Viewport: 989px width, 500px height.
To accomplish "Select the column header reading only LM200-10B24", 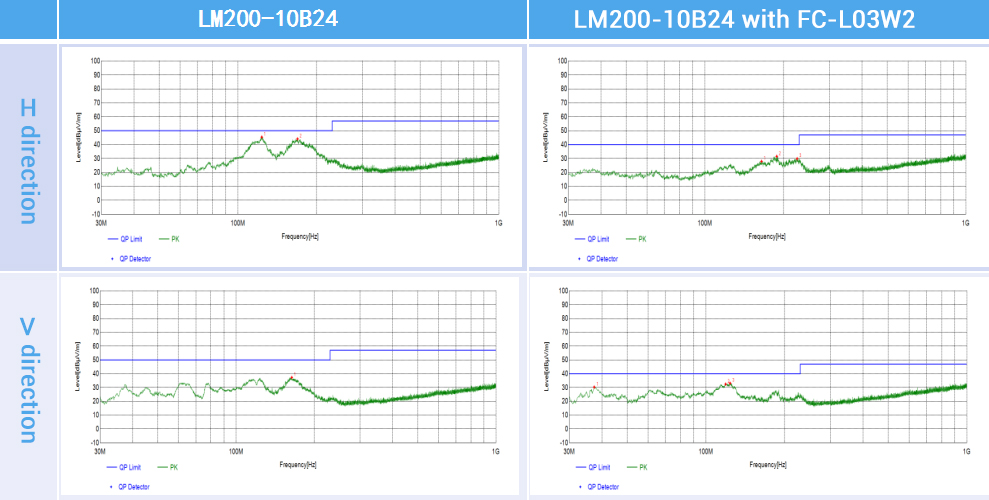I will [x=268, y=19].
